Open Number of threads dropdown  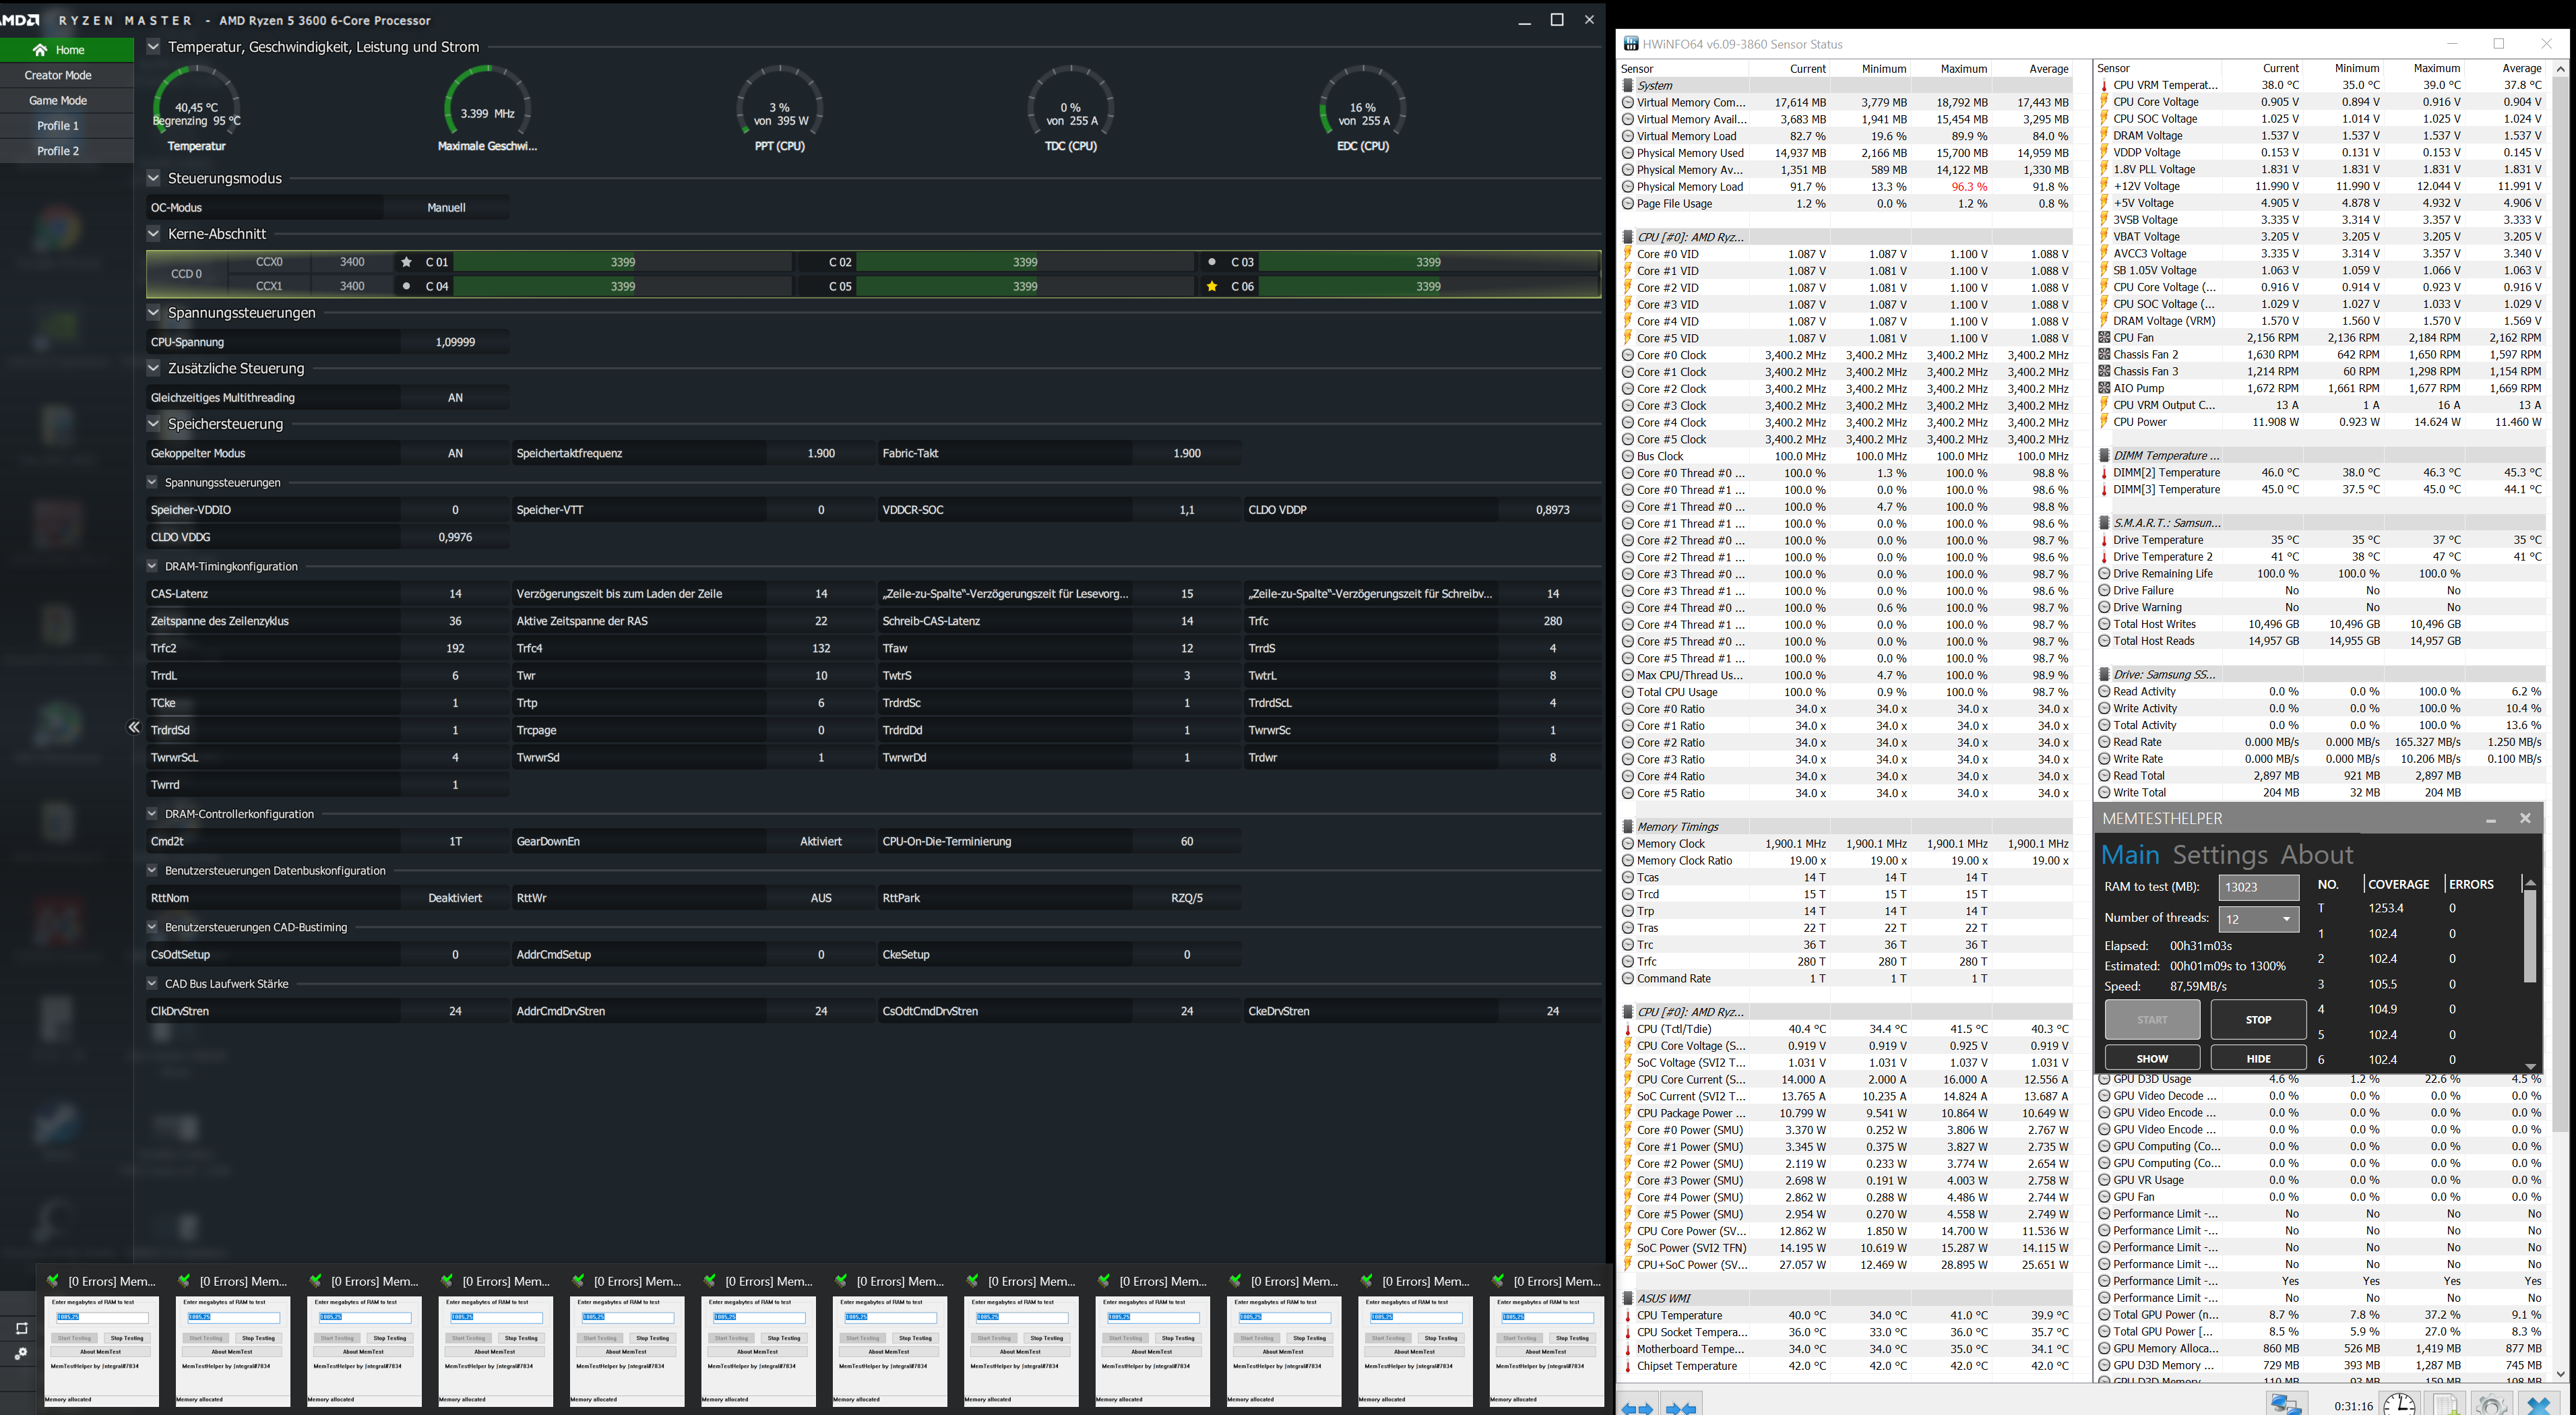(2258, 918)
